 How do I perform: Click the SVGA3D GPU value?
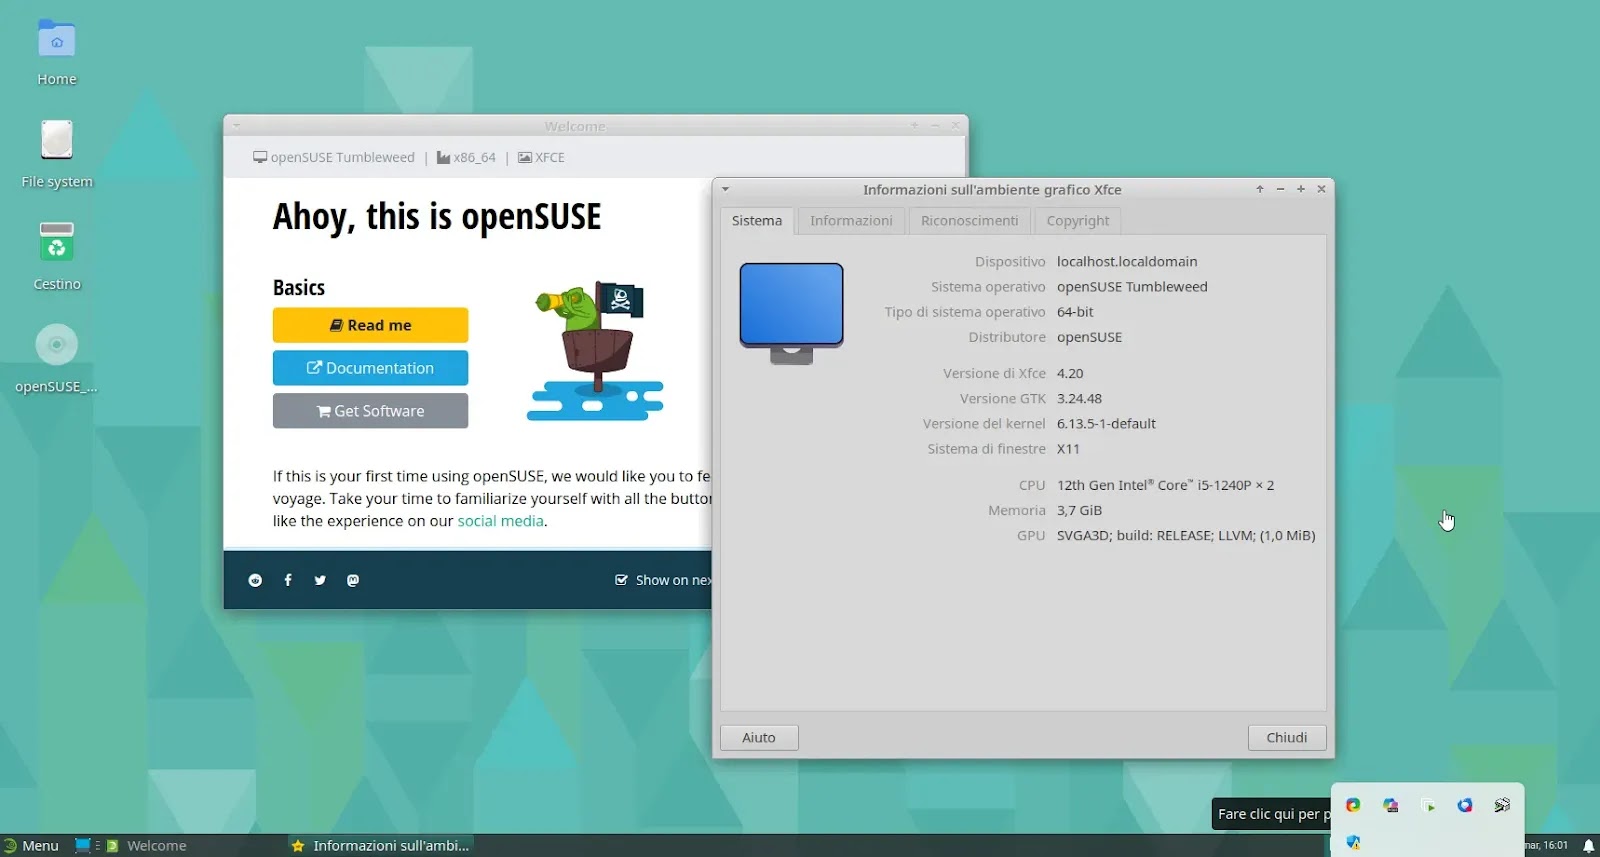click(x=1186, y=536)
